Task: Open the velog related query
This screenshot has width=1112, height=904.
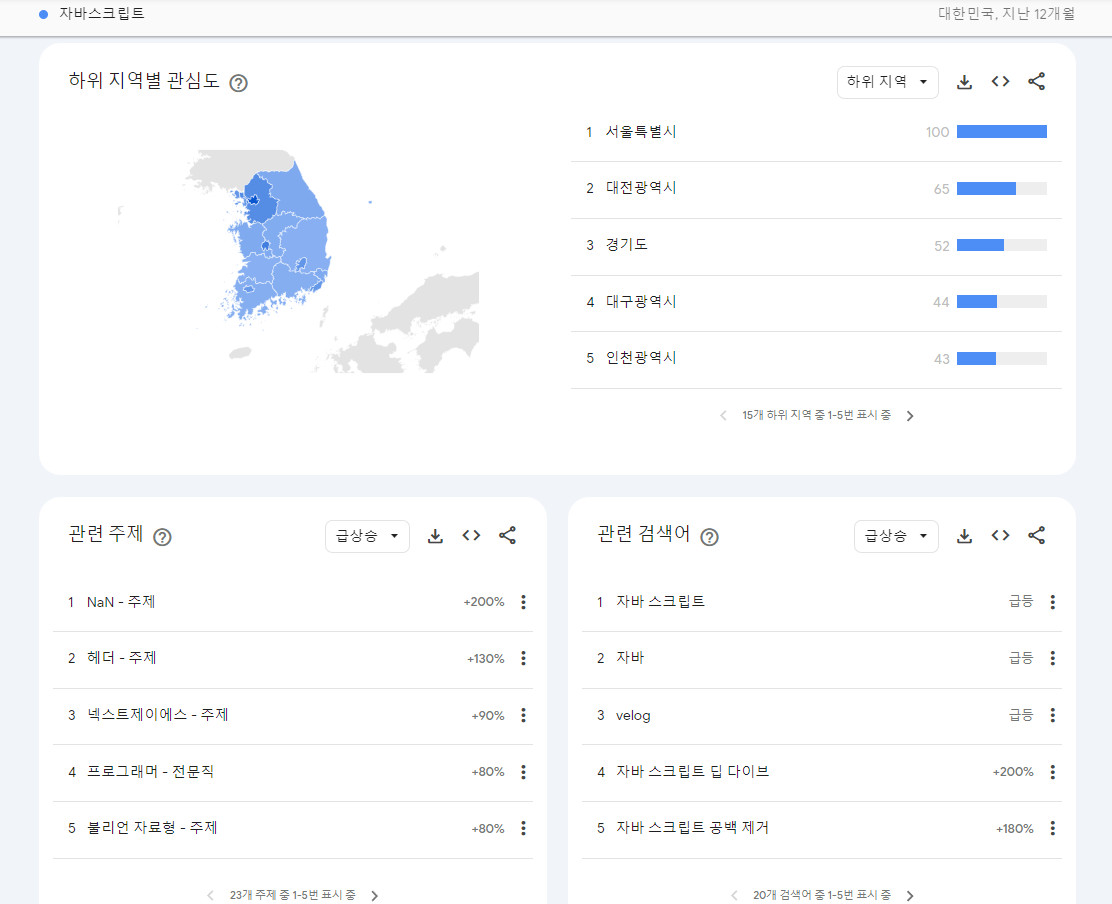Action: [633, 715]
